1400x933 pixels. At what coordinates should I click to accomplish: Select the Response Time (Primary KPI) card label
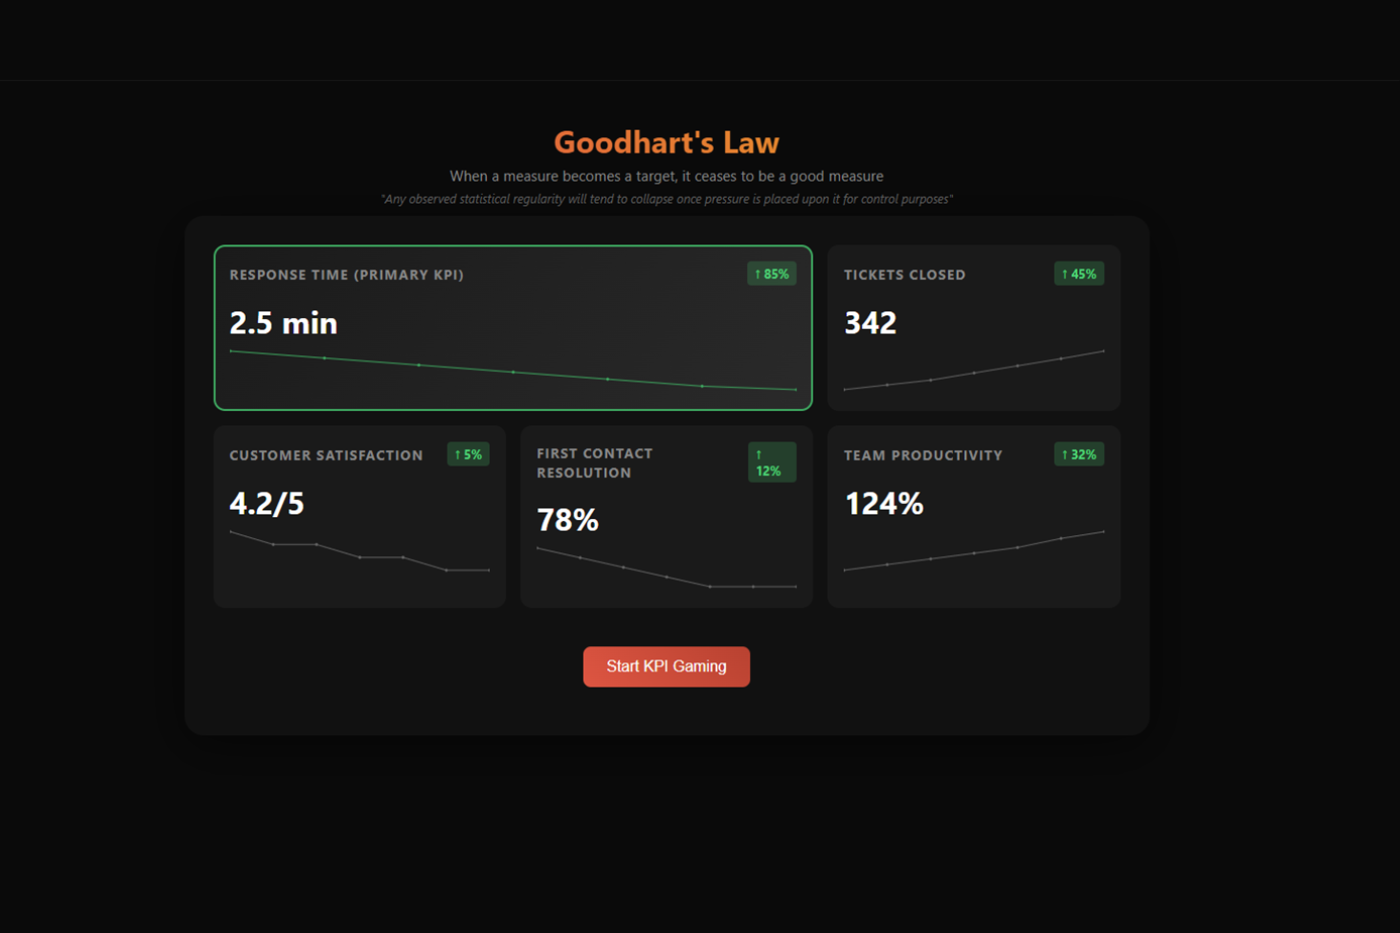pos(346,275)
